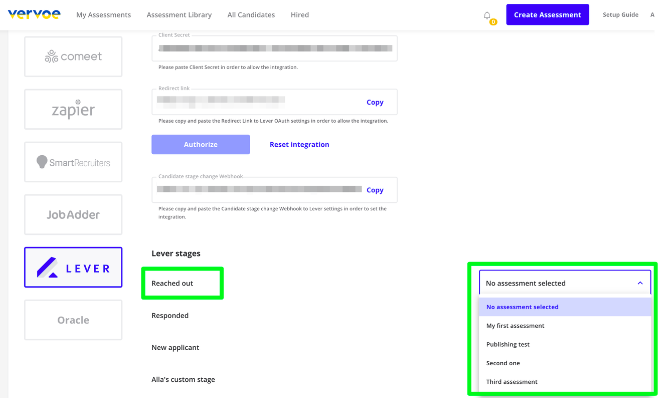Collapse the assessment dropdown chevron
This screenshot has width=659, height=398.
pos(640,283)
